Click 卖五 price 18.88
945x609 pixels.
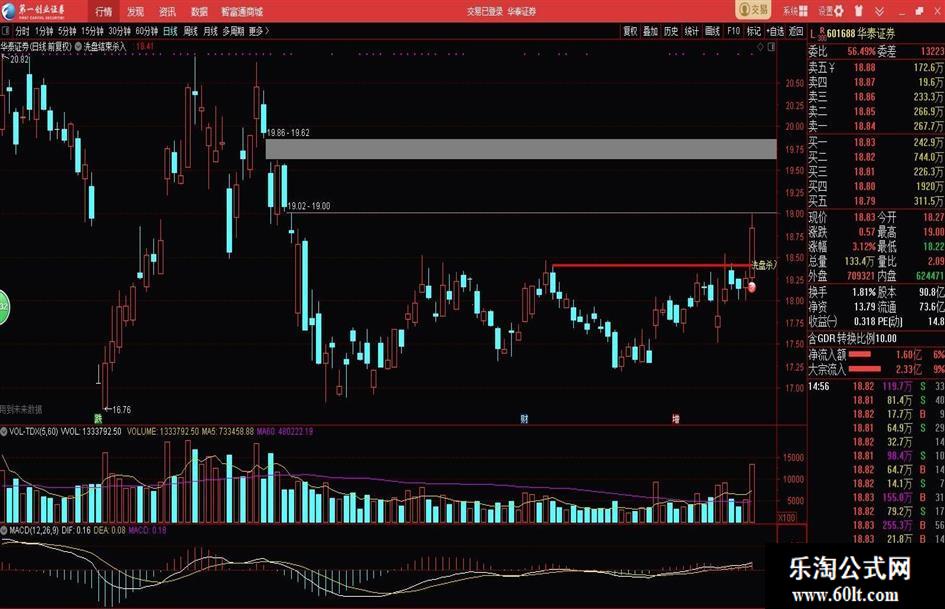864,67
